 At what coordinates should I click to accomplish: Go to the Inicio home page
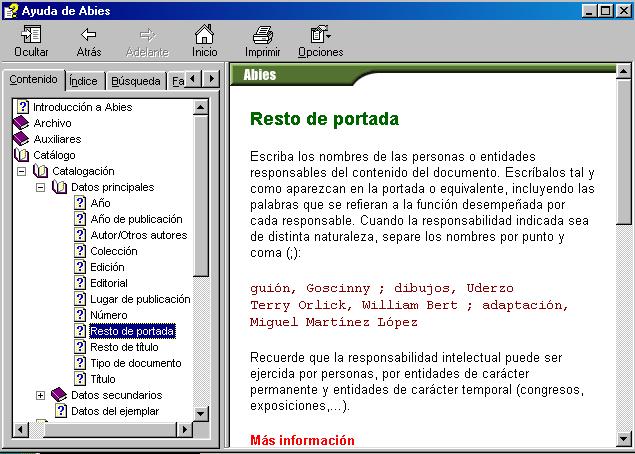[205, 40]
